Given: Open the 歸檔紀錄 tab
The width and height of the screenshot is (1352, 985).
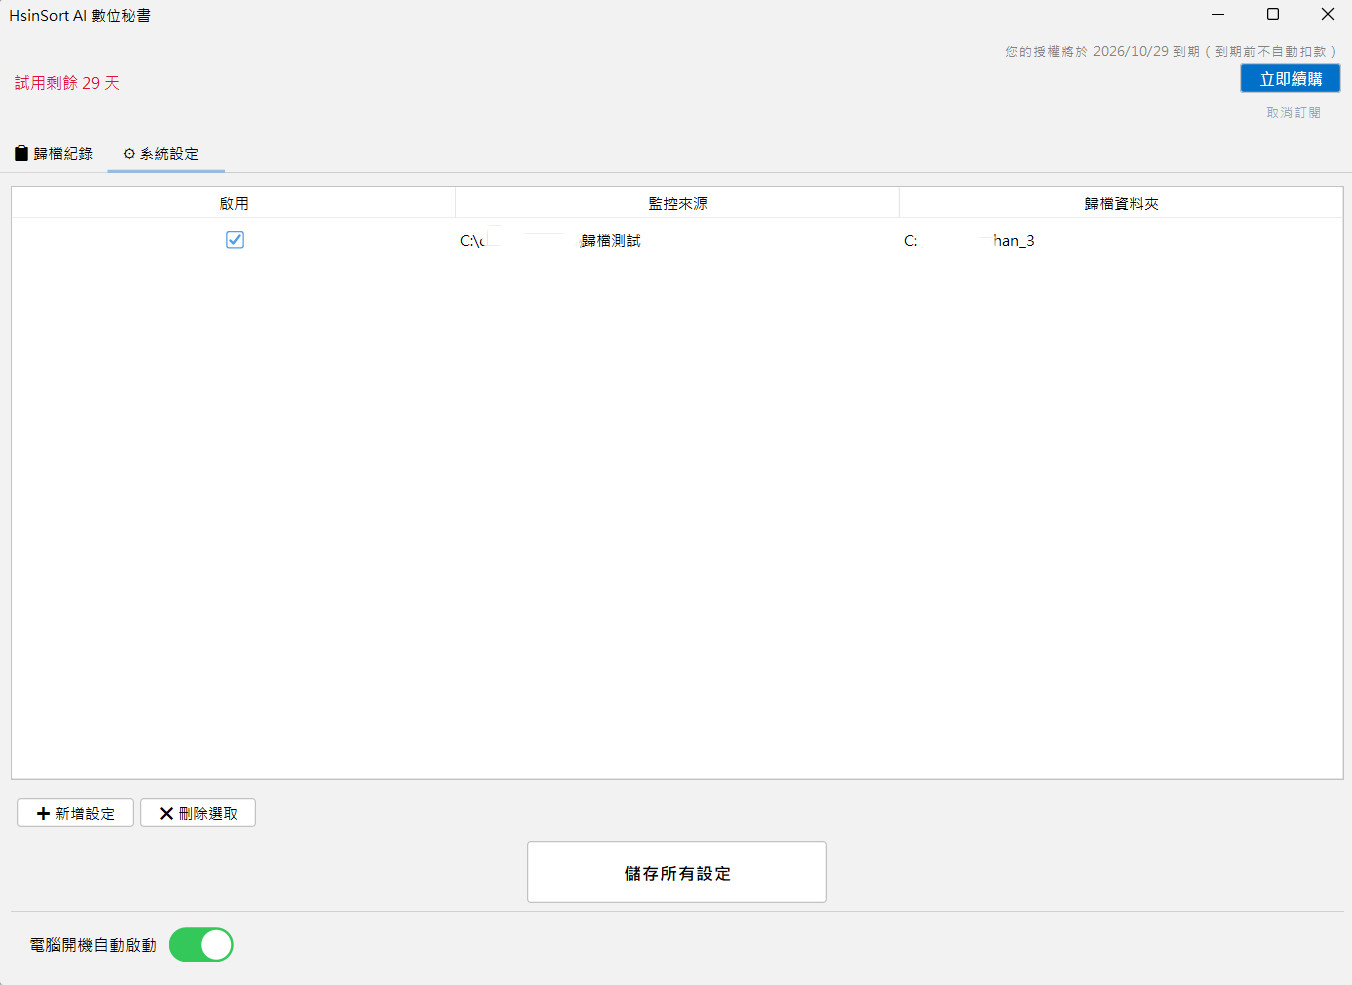Looking at the screenshot, I should pyautogui.click(x=54, y=153).
